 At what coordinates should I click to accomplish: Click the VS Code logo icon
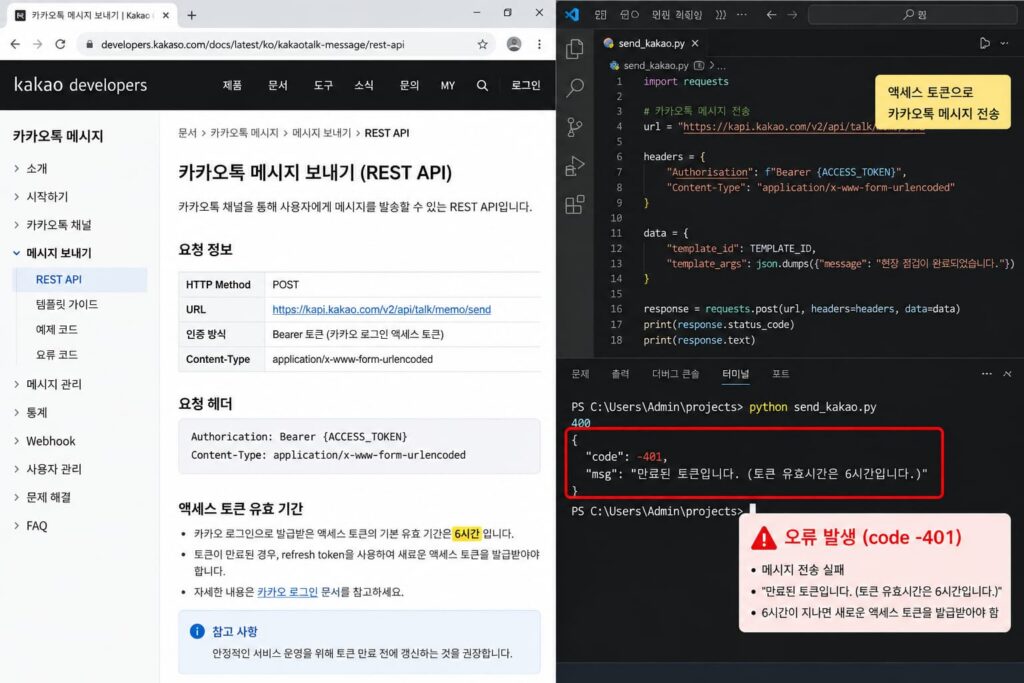tap(572, 14)
